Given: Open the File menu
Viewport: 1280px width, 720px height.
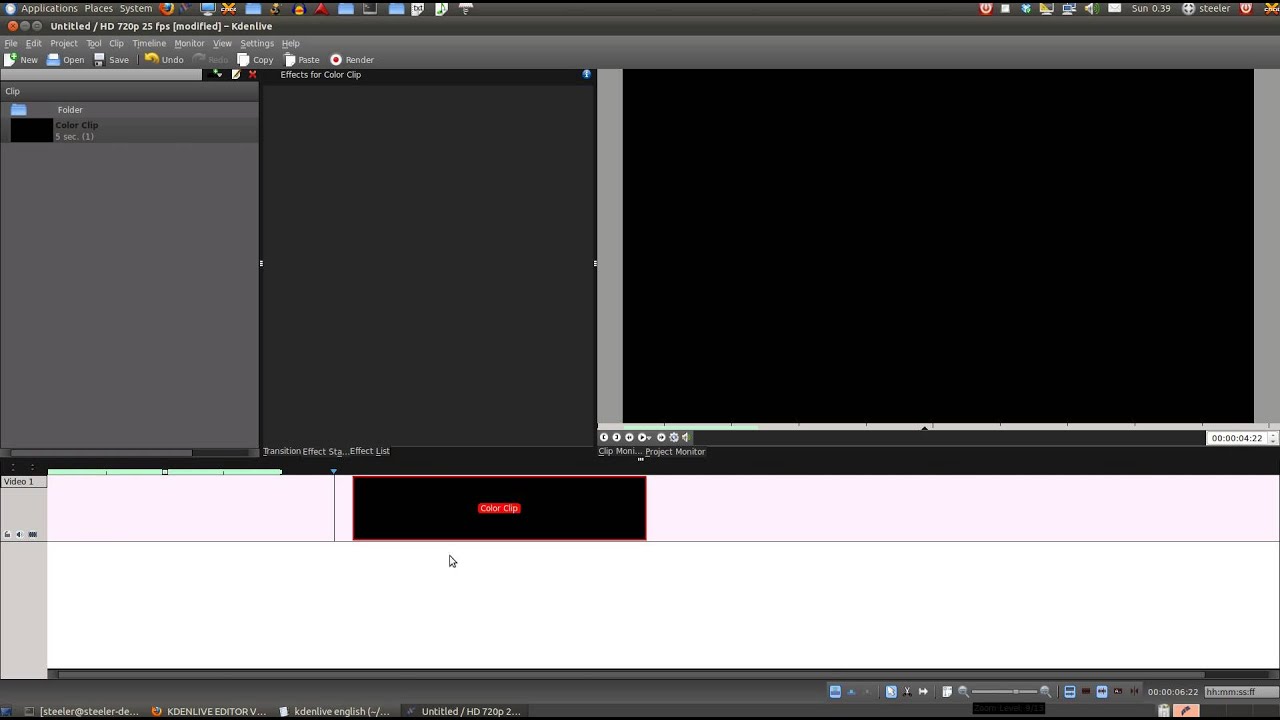Looking at the screenshot, I should [11, 43].
